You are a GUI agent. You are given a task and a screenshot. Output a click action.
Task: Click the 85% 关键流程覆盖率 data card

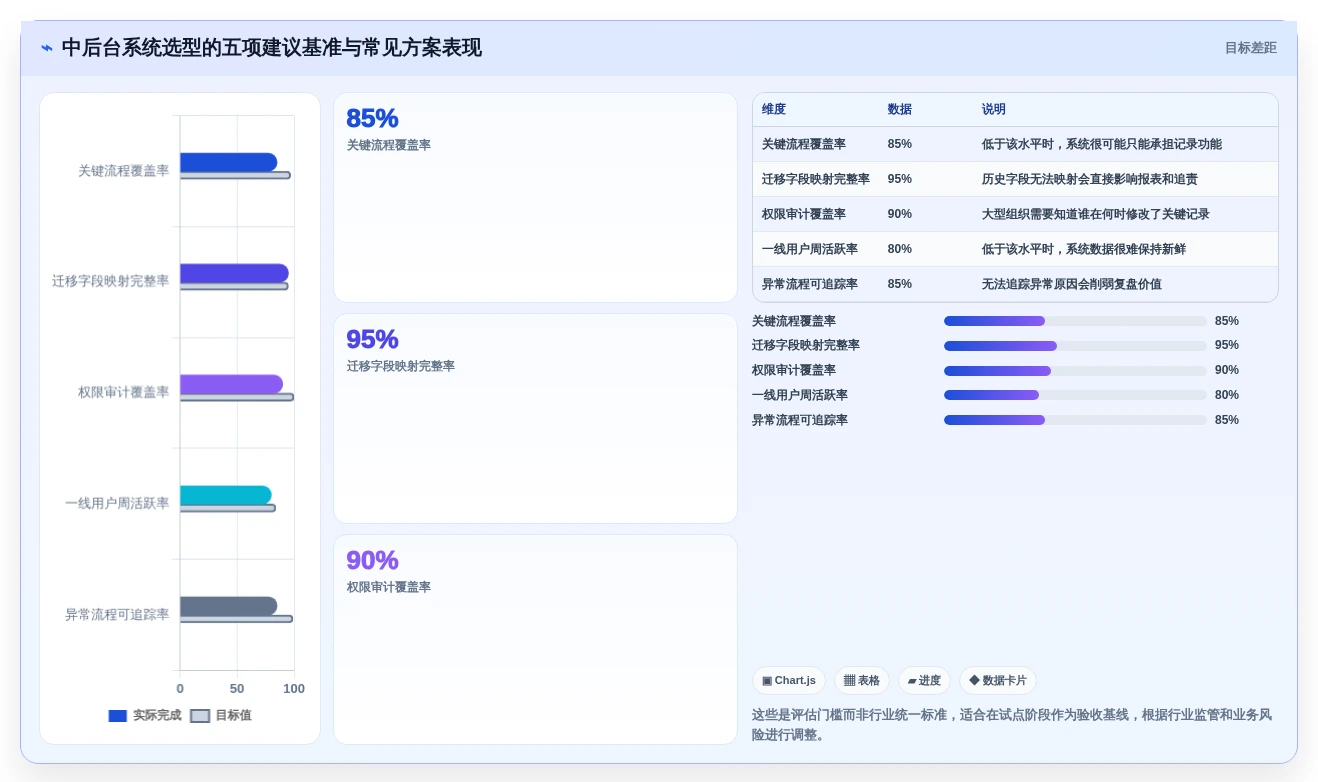click(535, 198)
